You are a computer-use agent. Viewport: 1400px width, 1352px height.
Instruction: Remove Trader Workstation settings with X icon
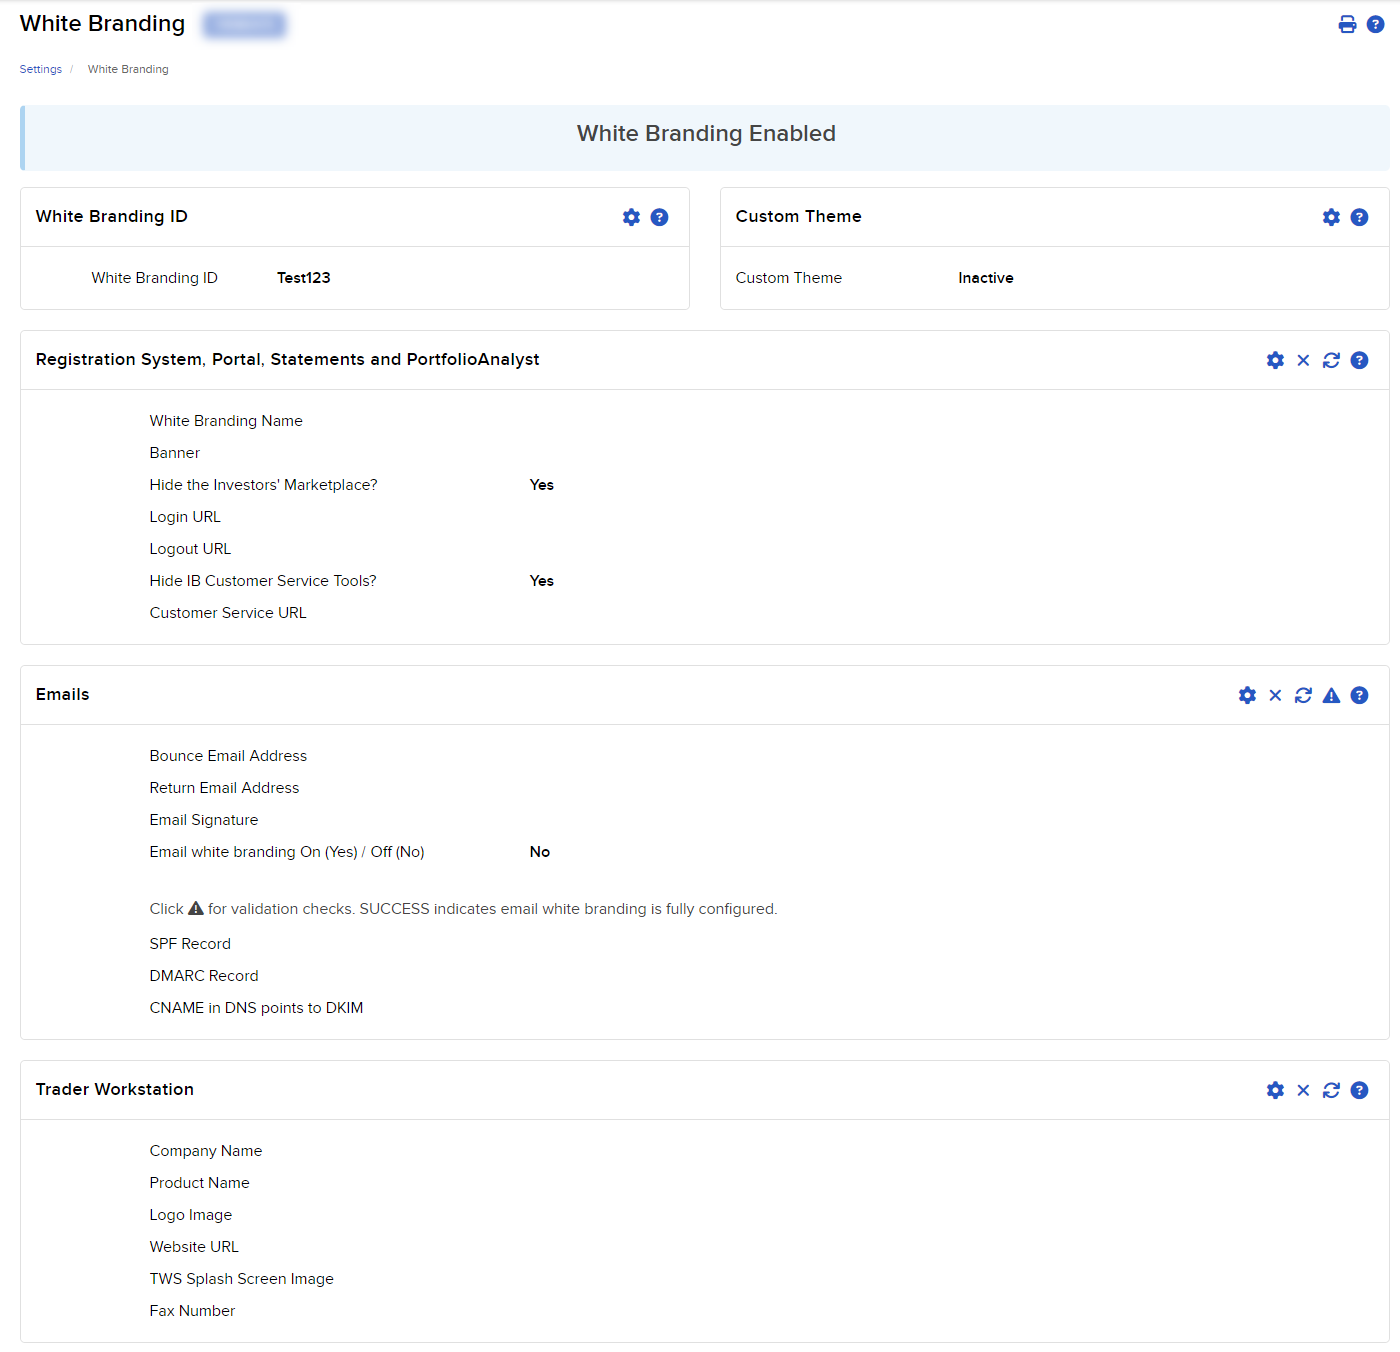click(x=1303, y=1090)
